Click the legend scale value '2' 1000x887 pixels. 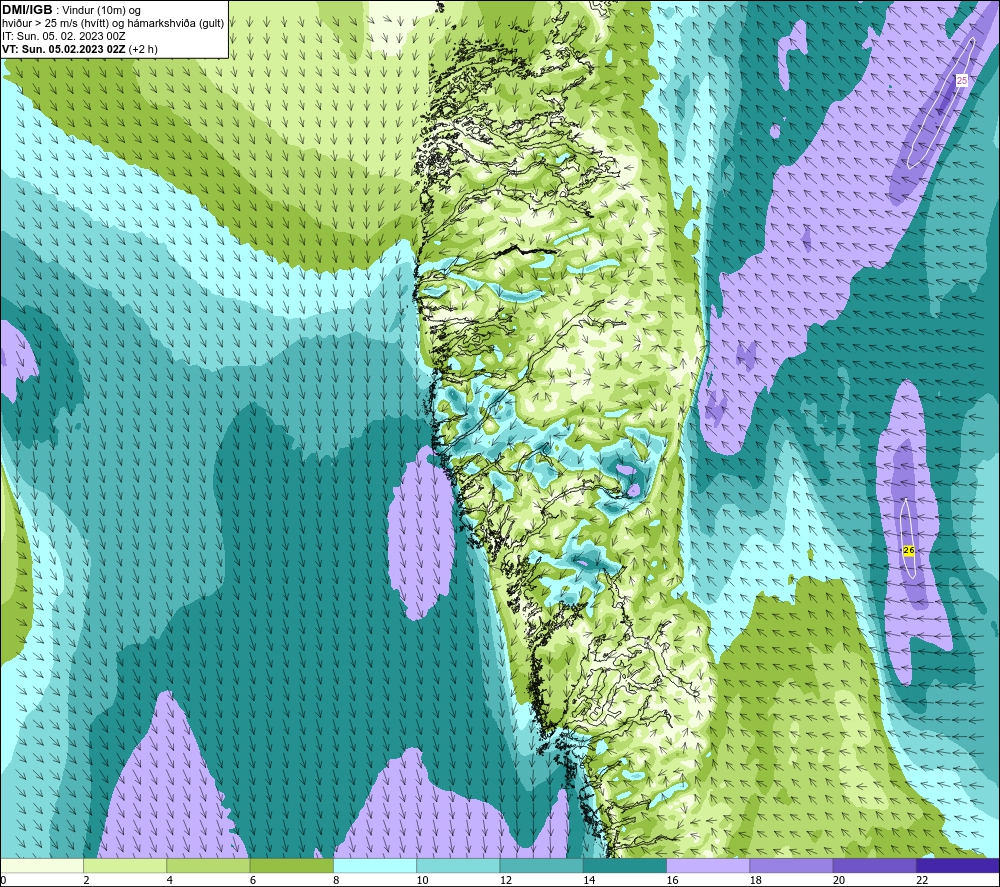(86, 880)
